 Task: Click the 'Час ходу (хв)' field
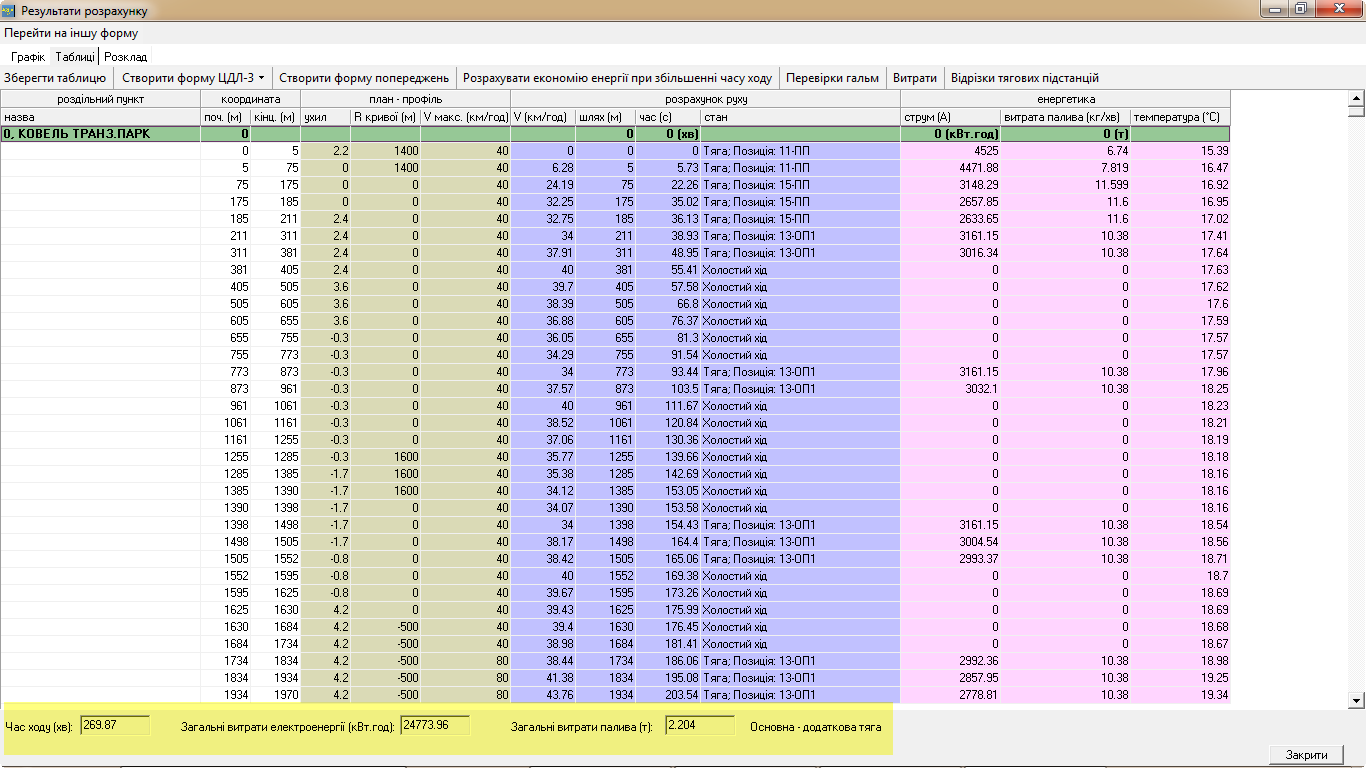click(115, 725)
